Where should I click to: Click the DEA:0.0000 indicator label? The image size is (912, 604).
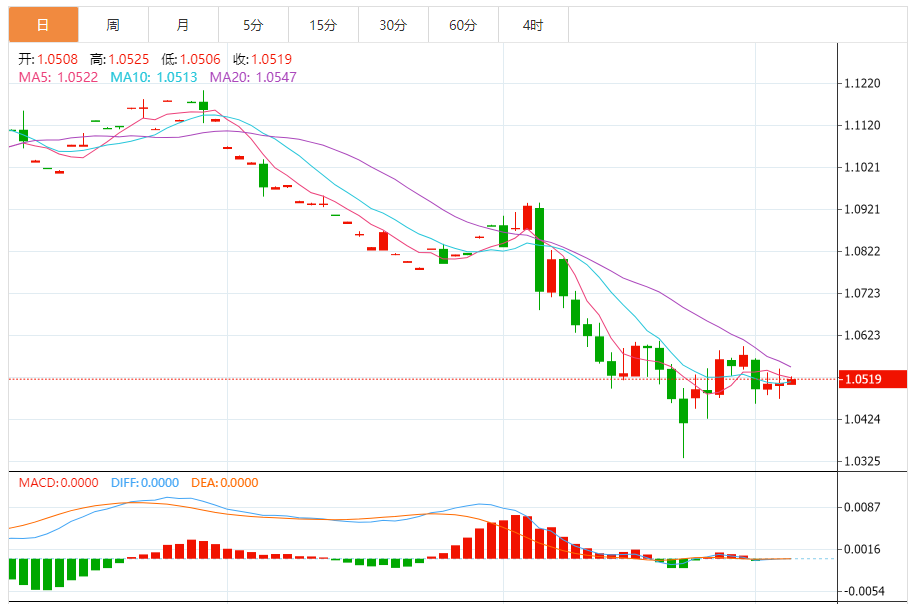(x=225, y=483)
